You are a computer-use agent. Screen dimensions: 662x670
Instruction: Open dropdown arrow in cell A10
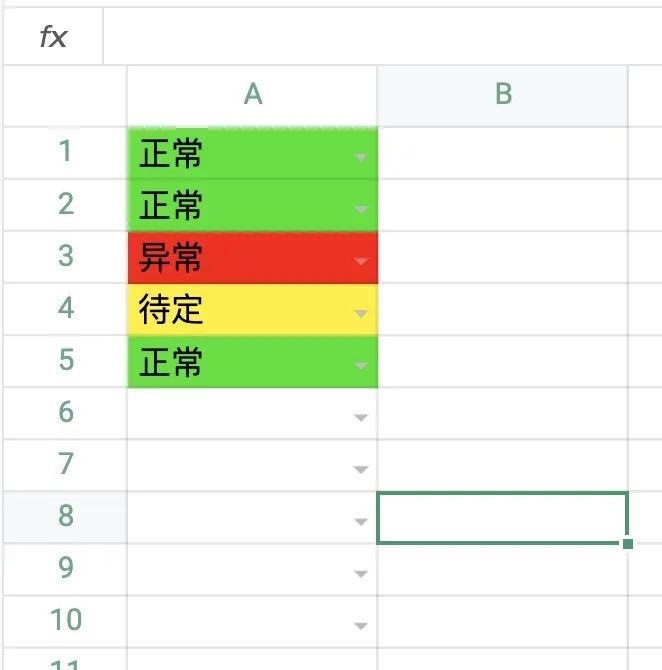pyautogui.click(x=361, y=626)
